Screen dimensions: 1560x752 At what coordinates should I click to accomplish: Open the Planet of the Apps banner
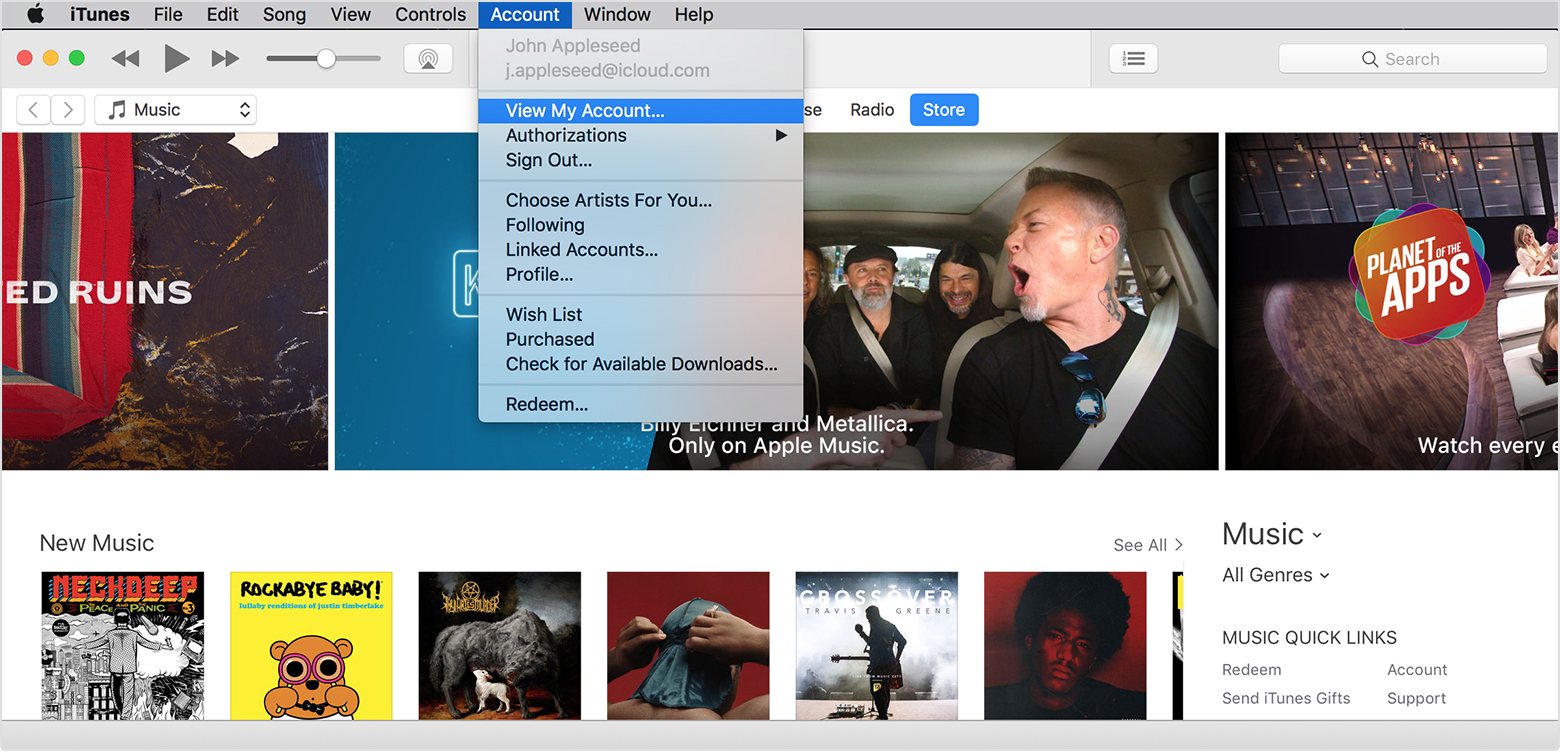[1392, 301]
